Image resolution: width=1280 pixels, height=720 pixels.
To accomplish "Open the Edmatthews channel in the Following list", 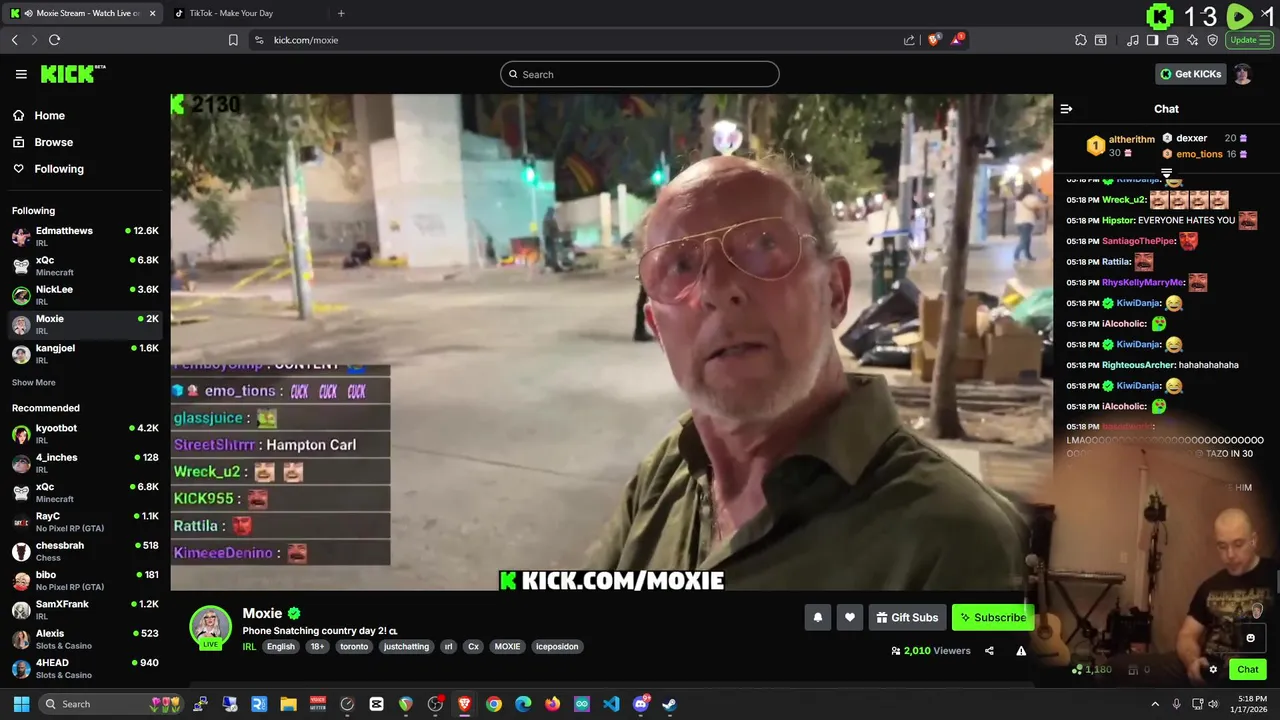I will click(x=84, y=236).
